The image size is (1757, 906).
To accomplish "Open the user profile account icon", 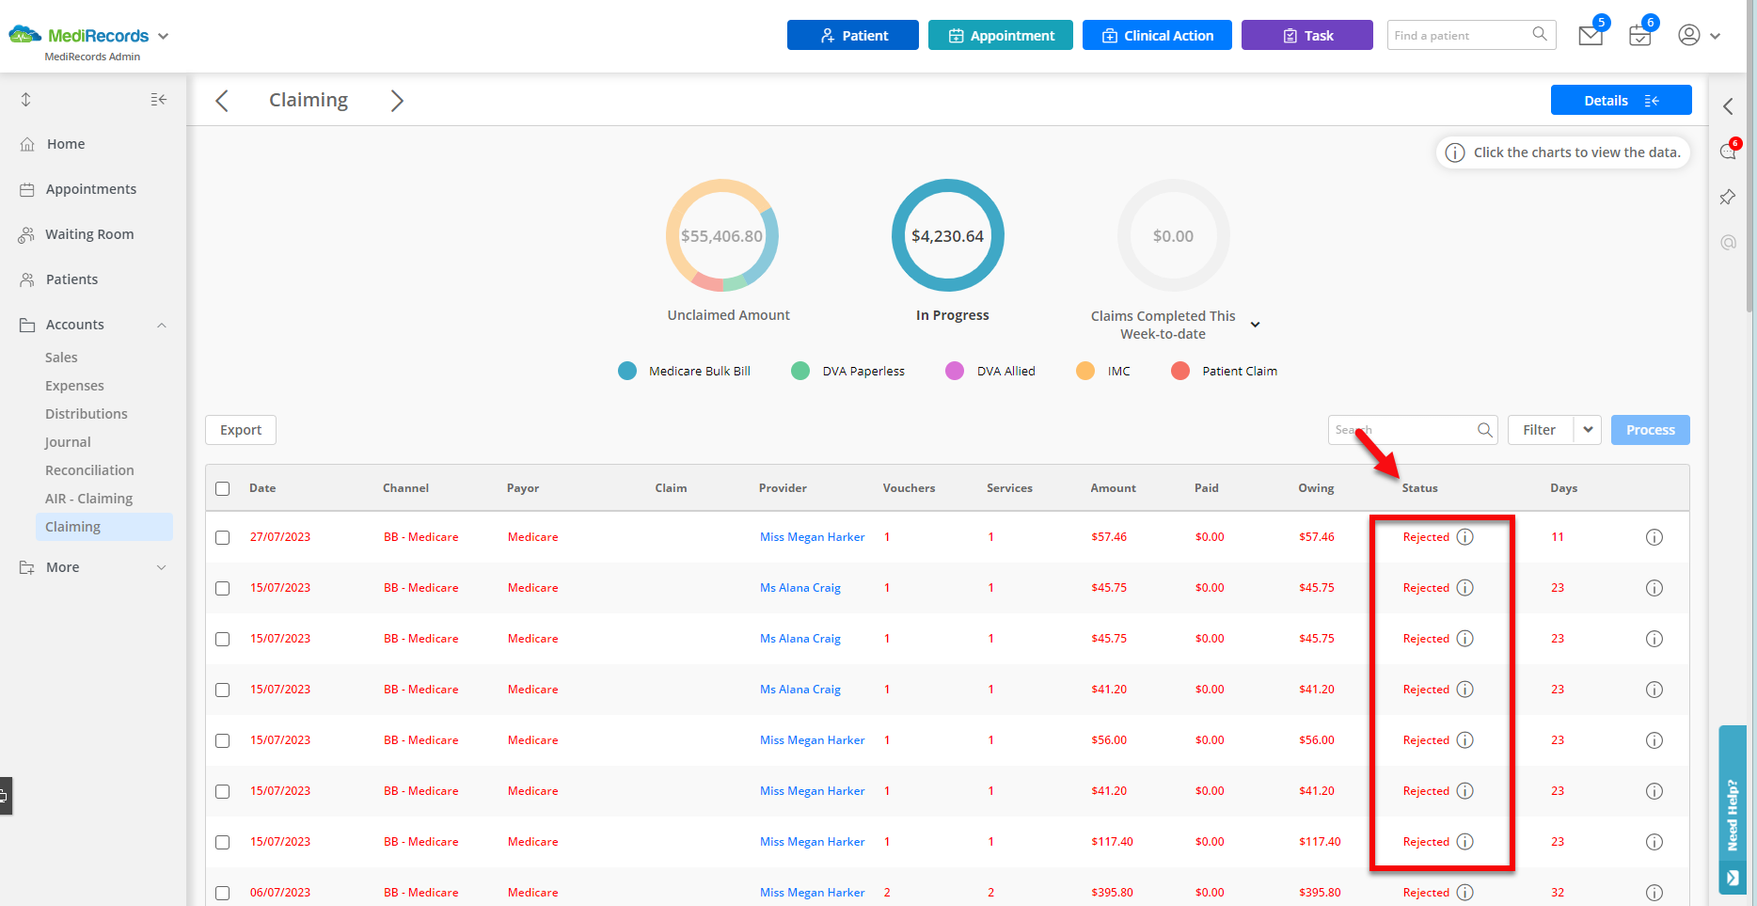I will (1689, 35).
